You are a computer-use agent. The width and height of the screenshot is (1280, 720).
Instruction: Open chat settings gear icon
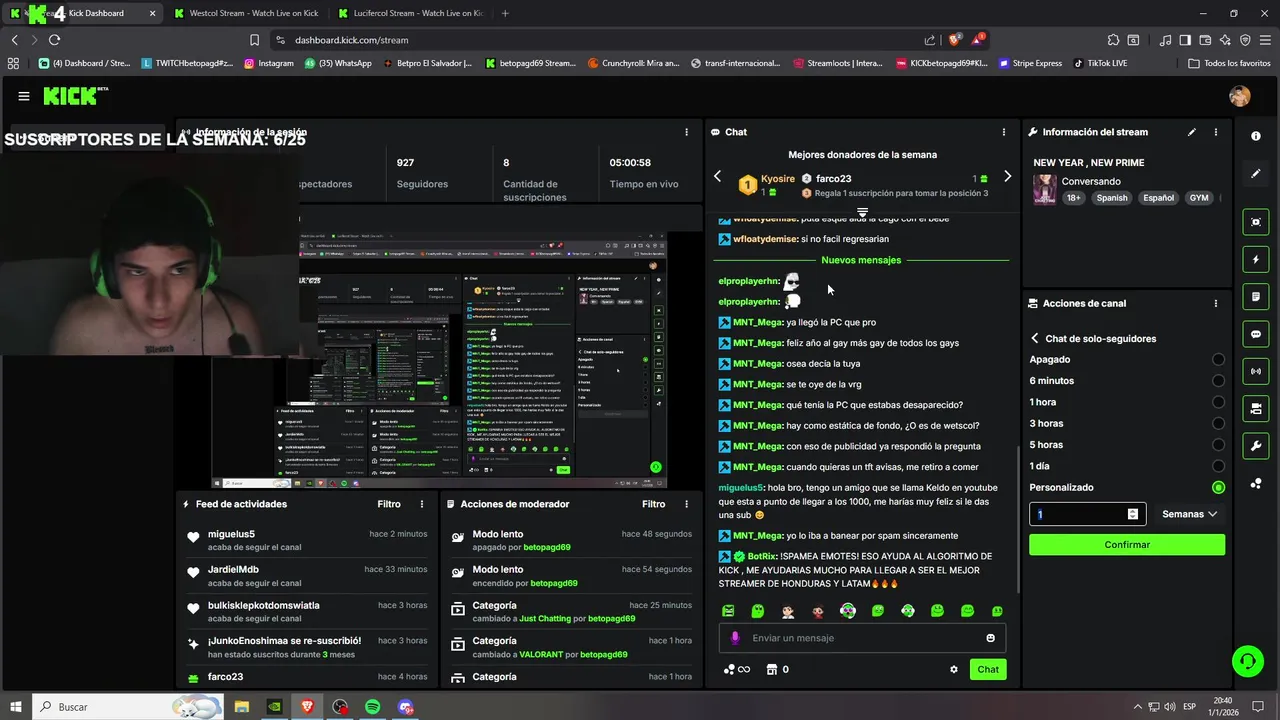pos(954,670)
